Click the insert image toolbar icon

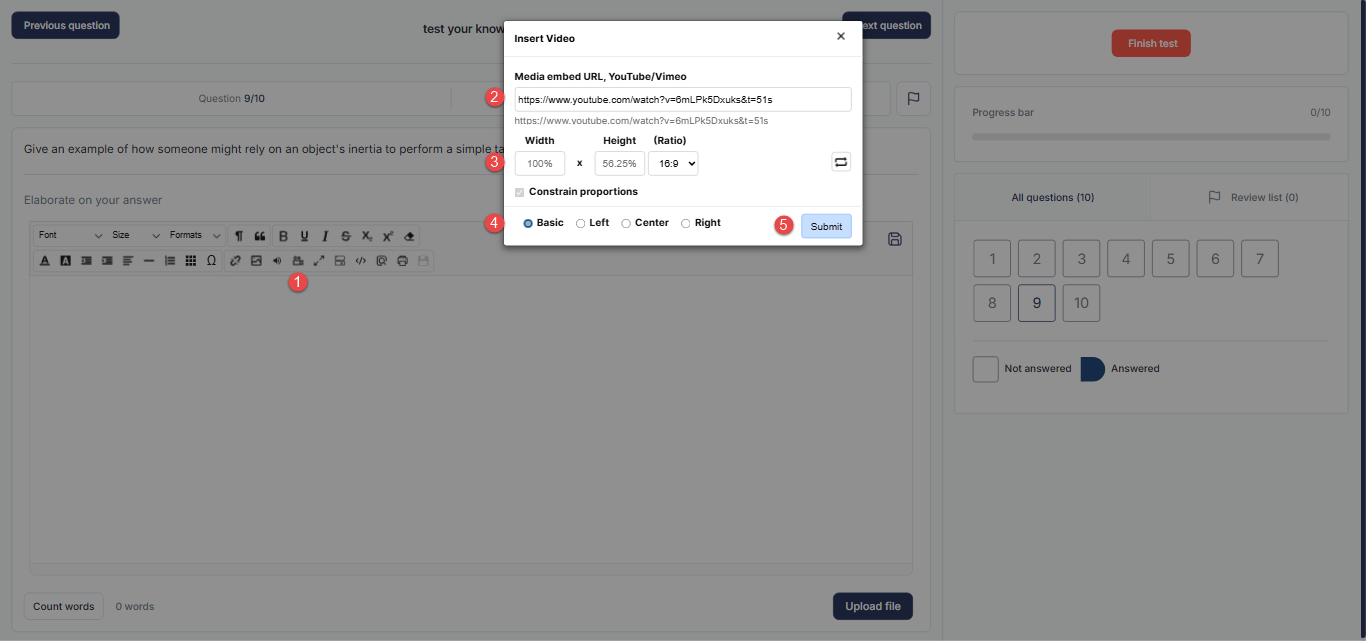256,261
